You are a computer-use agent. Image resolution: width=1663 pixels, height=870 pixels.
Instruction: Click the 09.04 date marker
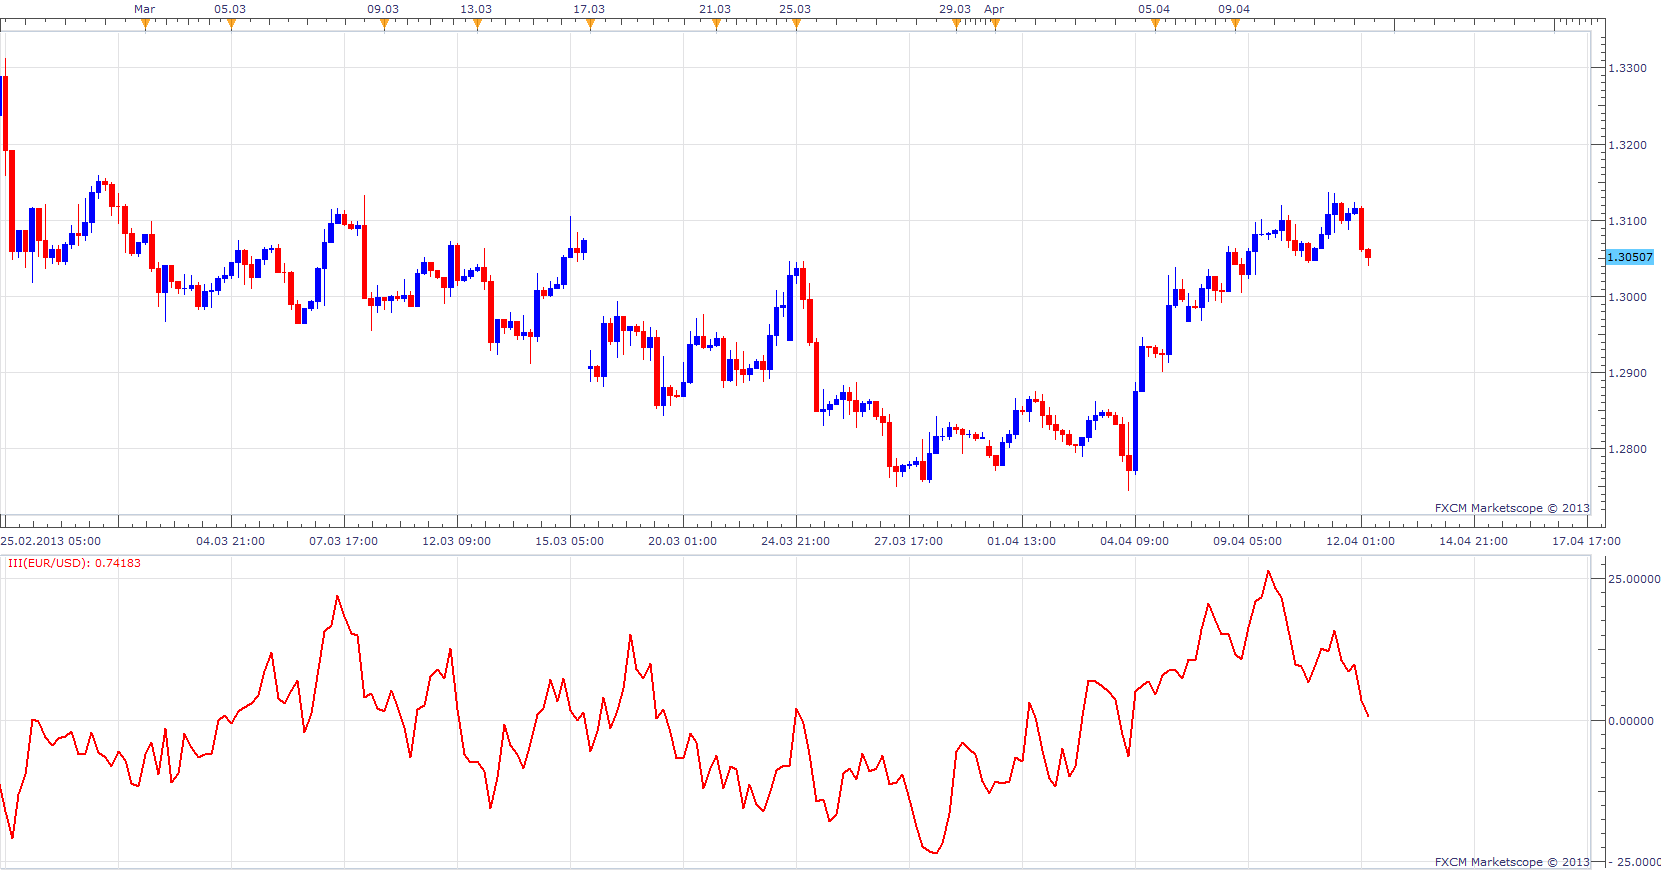click(1235, 25)
